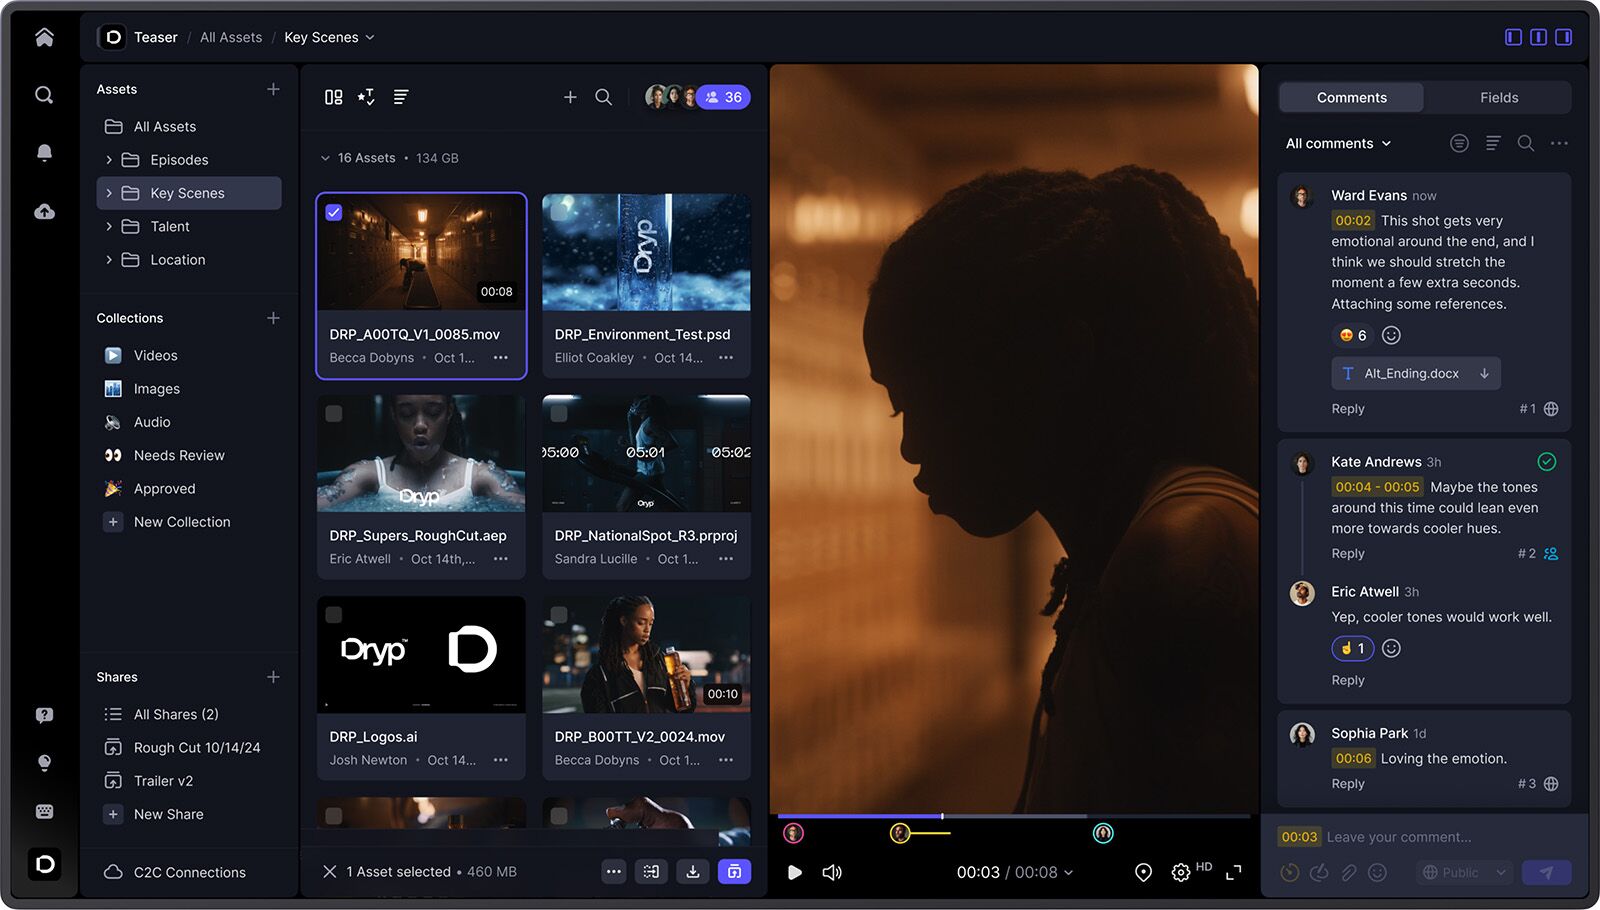This screenshot has height=910, width=1600.
Task: Deselect the DRP_A00TQ_V1_0085.mov checkbox
Action: click(x=335, y=213)
